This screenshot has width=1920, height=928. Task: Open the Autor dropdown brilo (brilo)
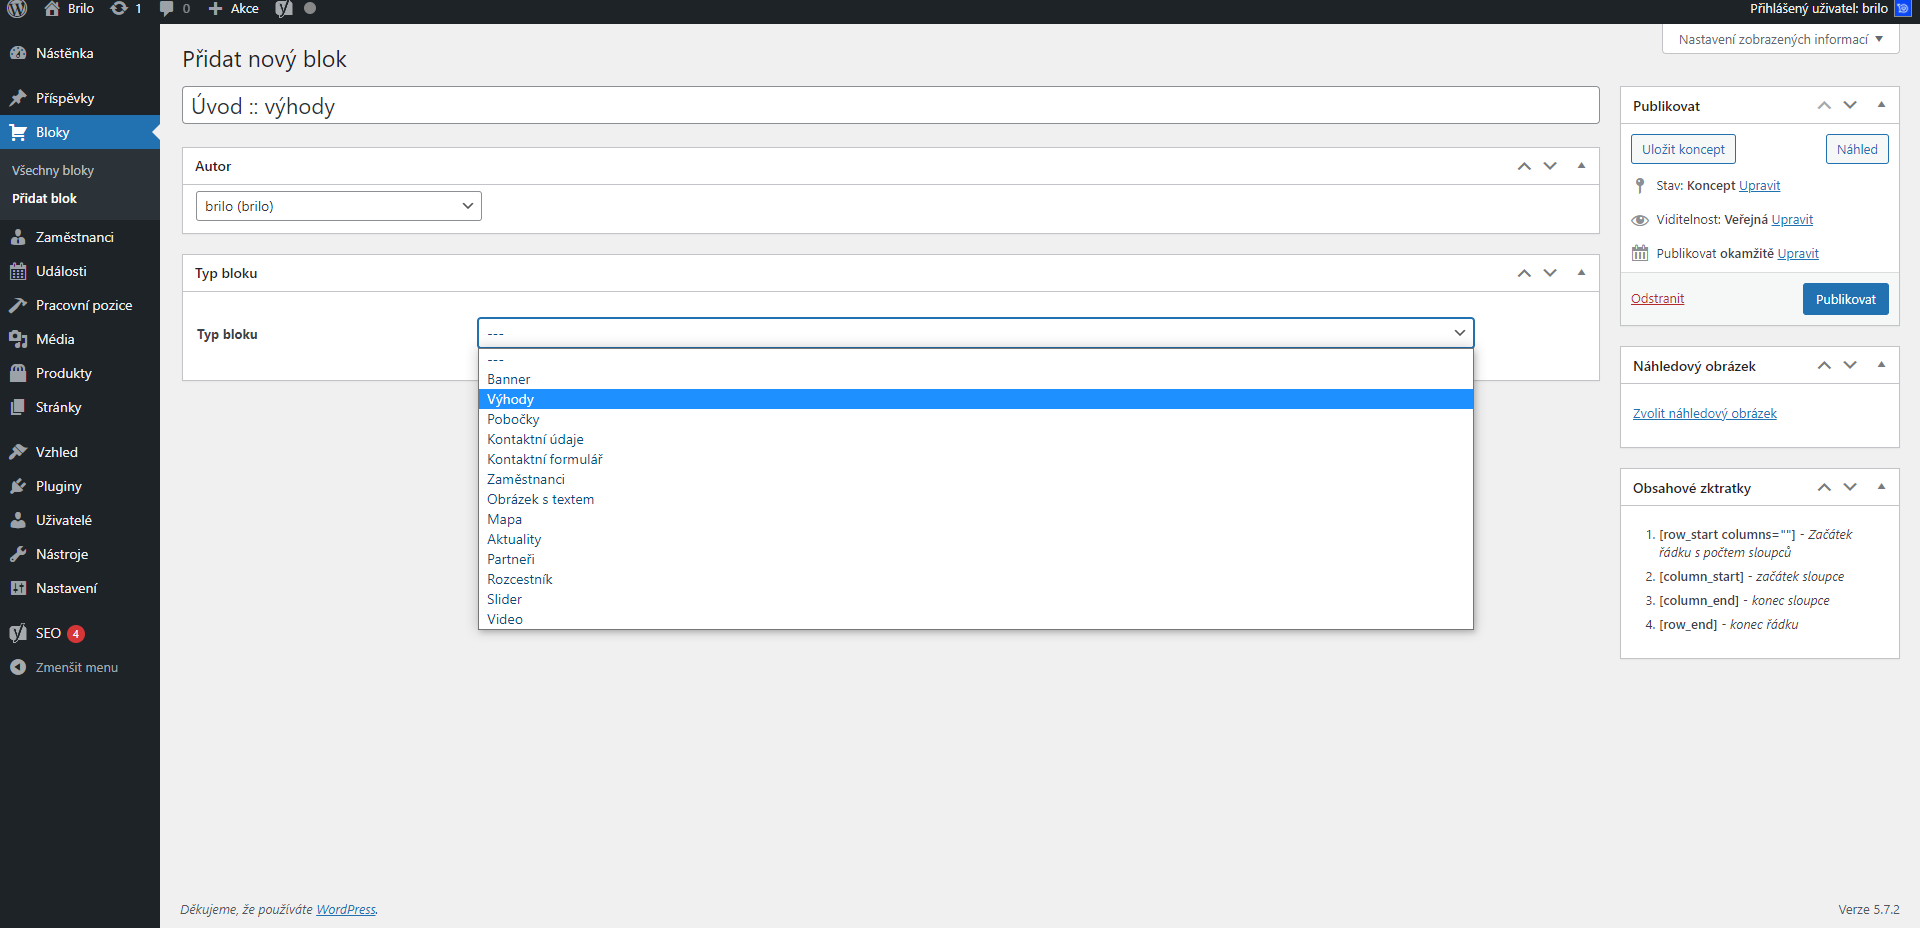pos(338,206)
